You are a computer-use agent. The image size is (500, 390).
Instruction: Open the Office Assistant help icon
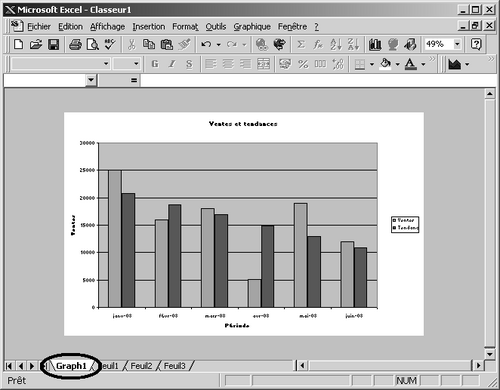[476, 44]
